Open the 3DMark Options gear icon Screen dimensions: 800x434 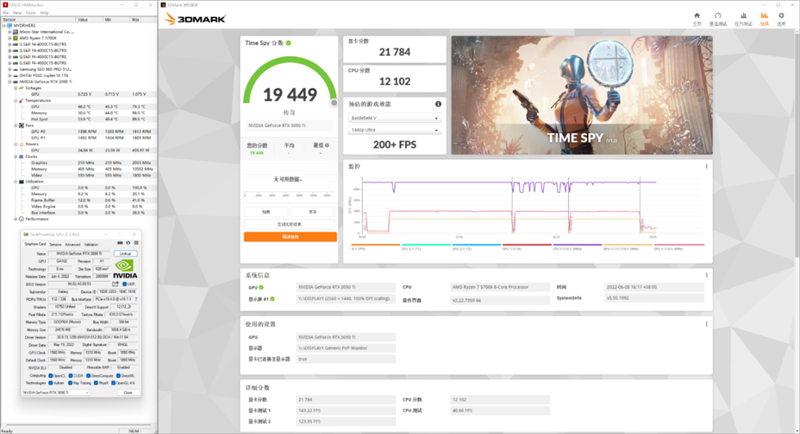tap(781, 16)
